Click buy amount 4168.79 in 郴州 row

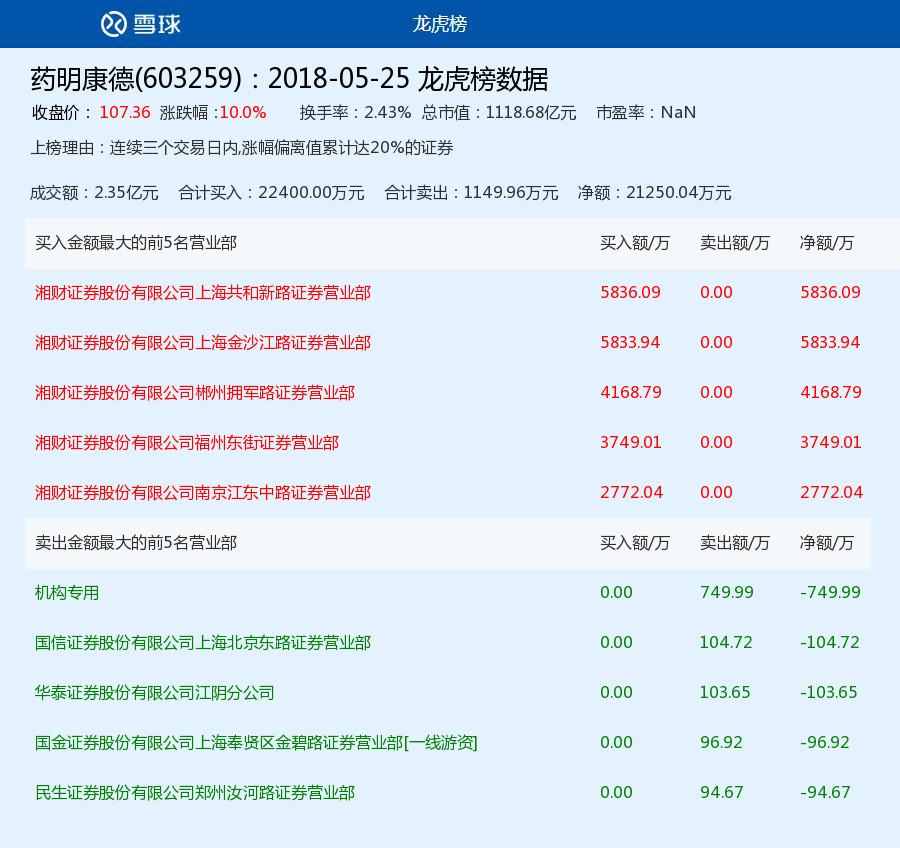tap(631, 392)
